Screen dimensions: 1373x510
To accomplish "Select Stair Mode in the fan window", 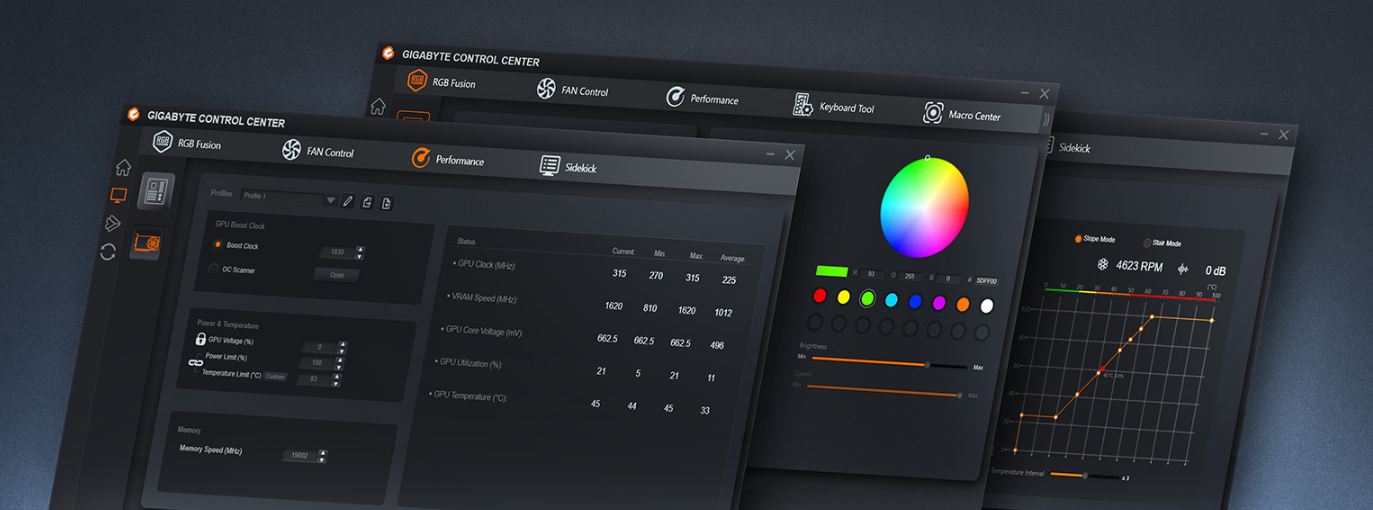I will pos(1148,242).
